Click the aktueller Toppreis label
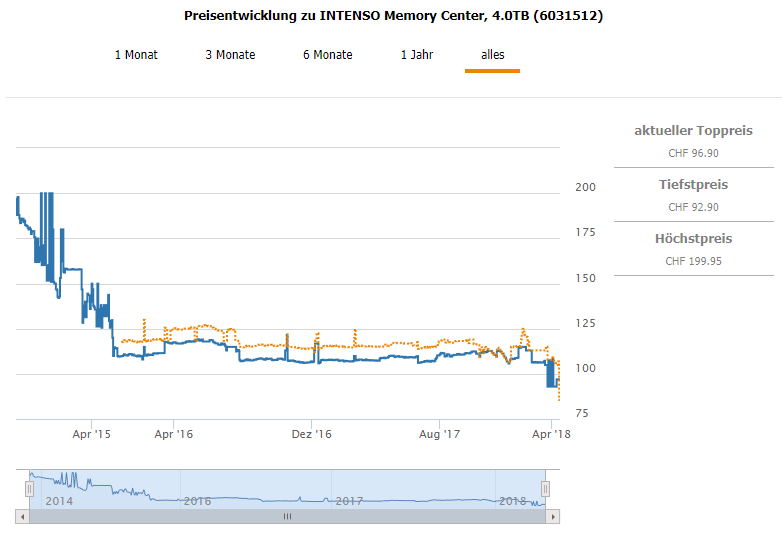 pyautogui.click(x=693, y=131)
